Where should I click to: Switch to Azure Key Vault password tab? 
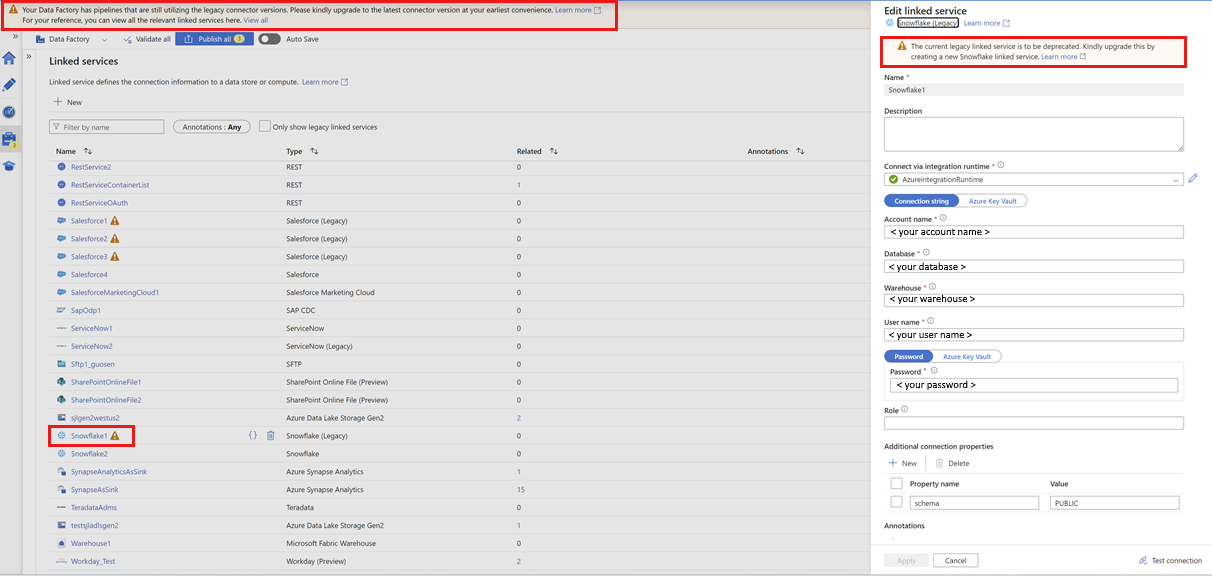coord(967,357)
